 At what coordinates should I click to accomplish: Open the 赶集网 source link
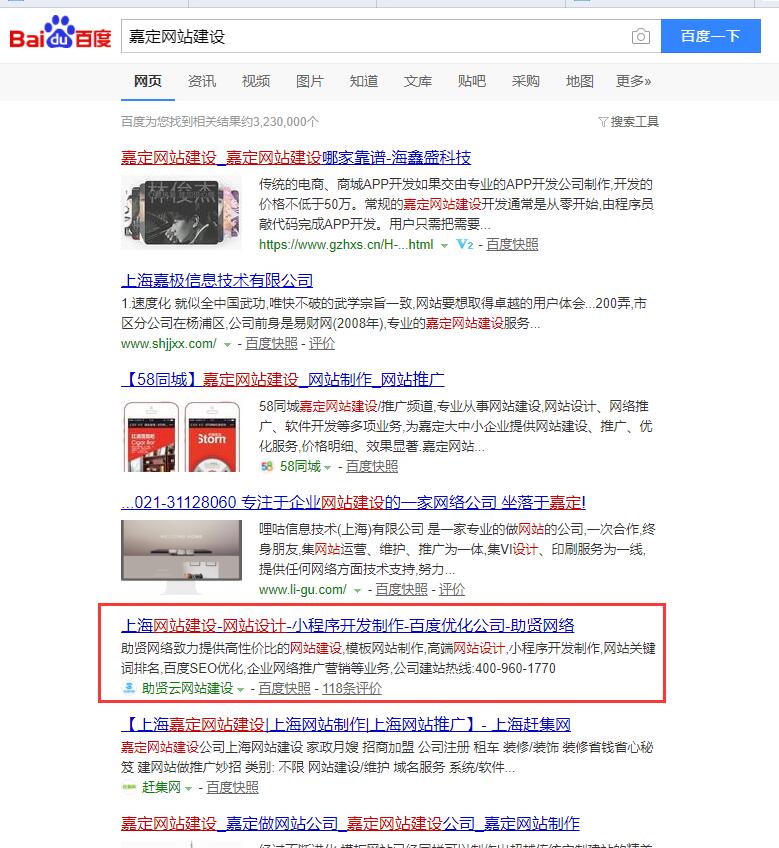tap(161, 787)
